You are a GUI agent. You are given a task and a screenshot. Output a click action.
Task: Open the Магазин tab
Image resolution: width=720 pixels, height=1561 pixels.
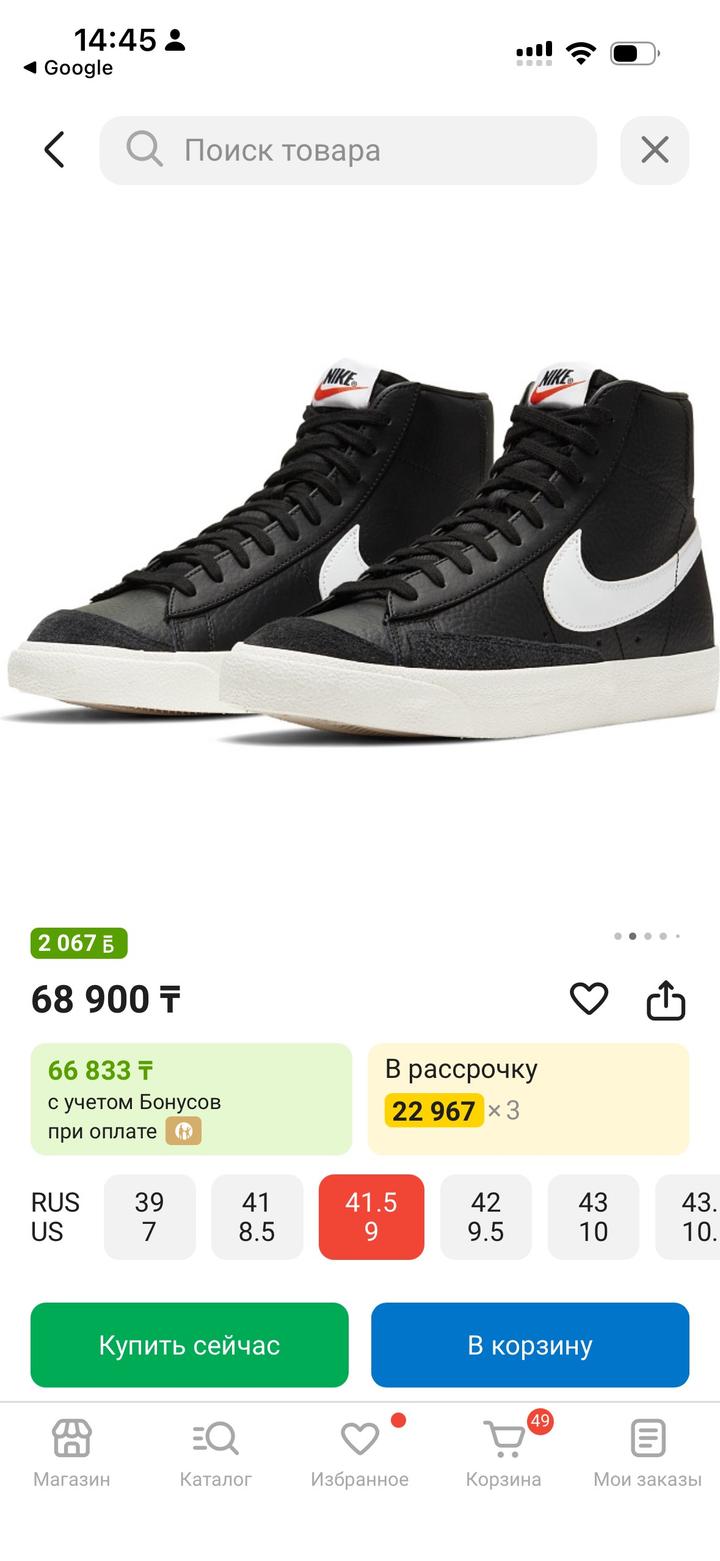tap(72, 1452)
